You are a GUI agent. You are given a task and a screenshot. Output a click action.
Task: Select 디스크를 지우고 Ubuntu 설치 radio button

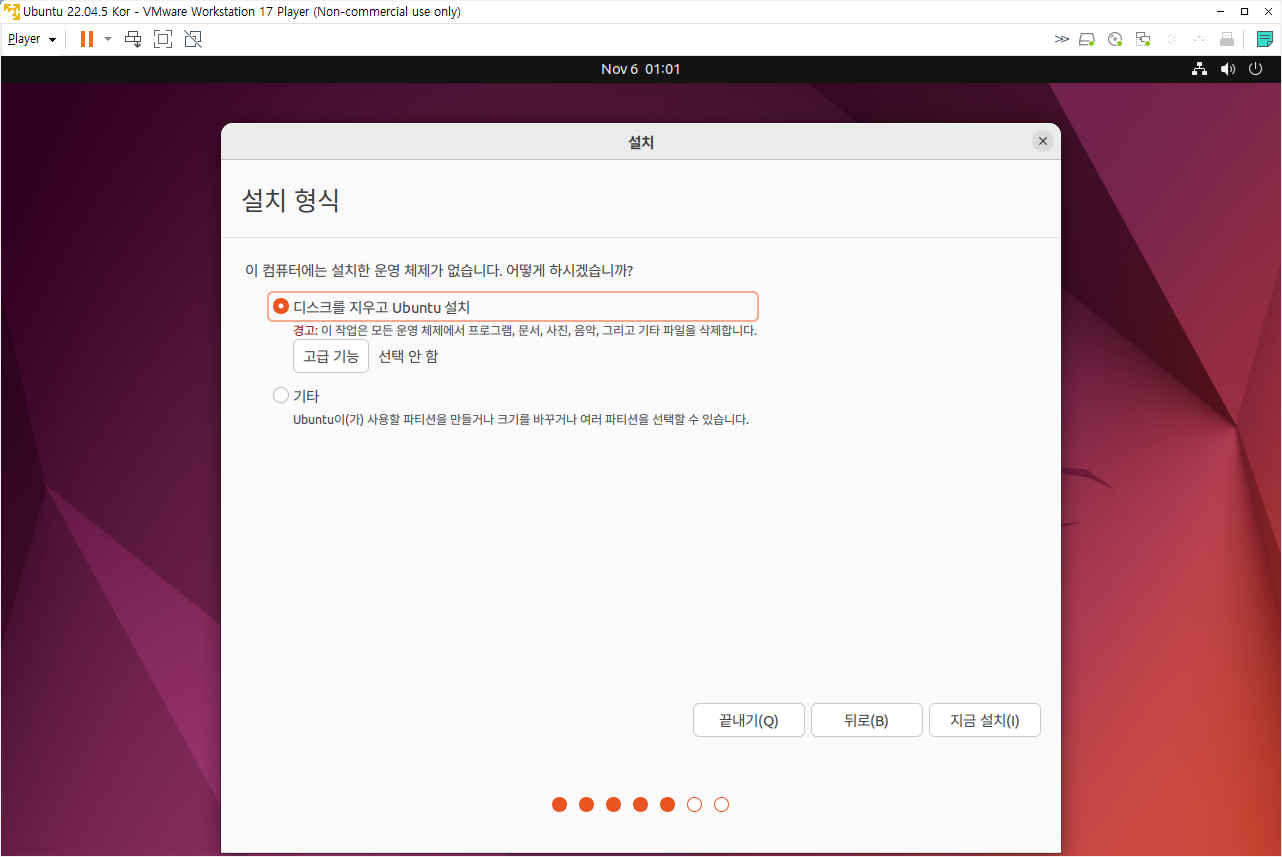[x=281, y=306]
